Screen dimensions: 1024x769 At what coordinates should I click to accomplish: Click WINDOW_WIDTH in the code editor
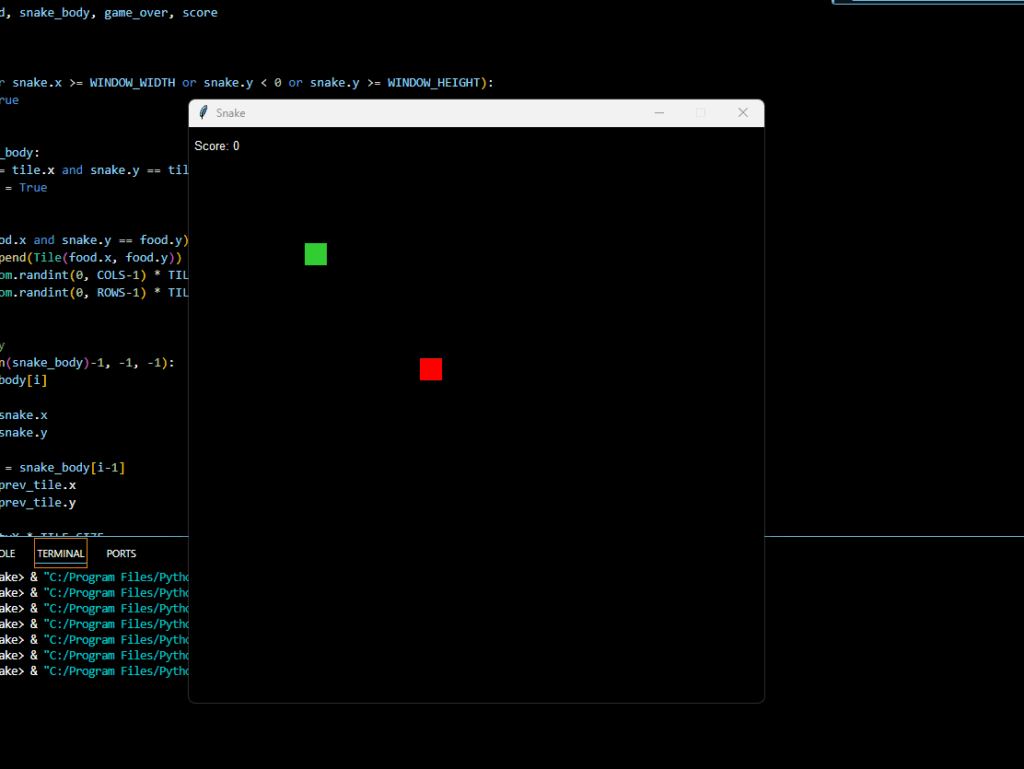(132, 82)
